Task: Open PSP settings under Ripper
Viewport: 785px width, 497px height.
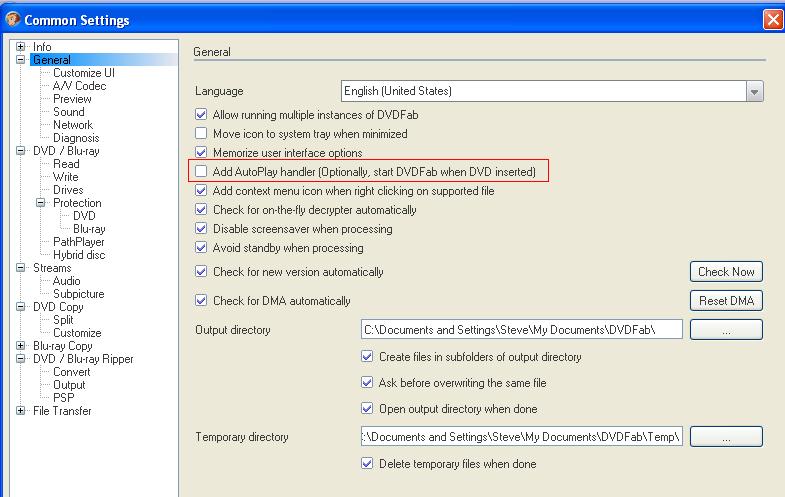Action: pyautogui.click(x=64, y=398)
